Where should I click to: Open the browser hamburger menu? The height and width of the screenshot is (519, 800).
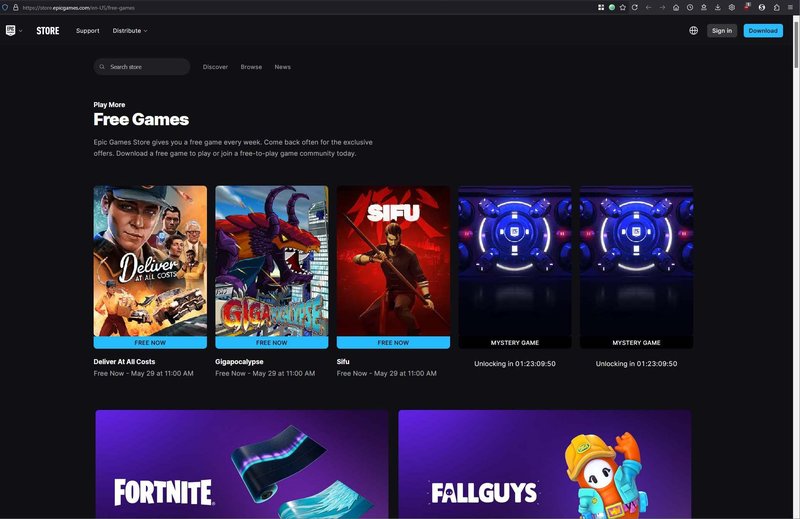(x=791, y=7)
